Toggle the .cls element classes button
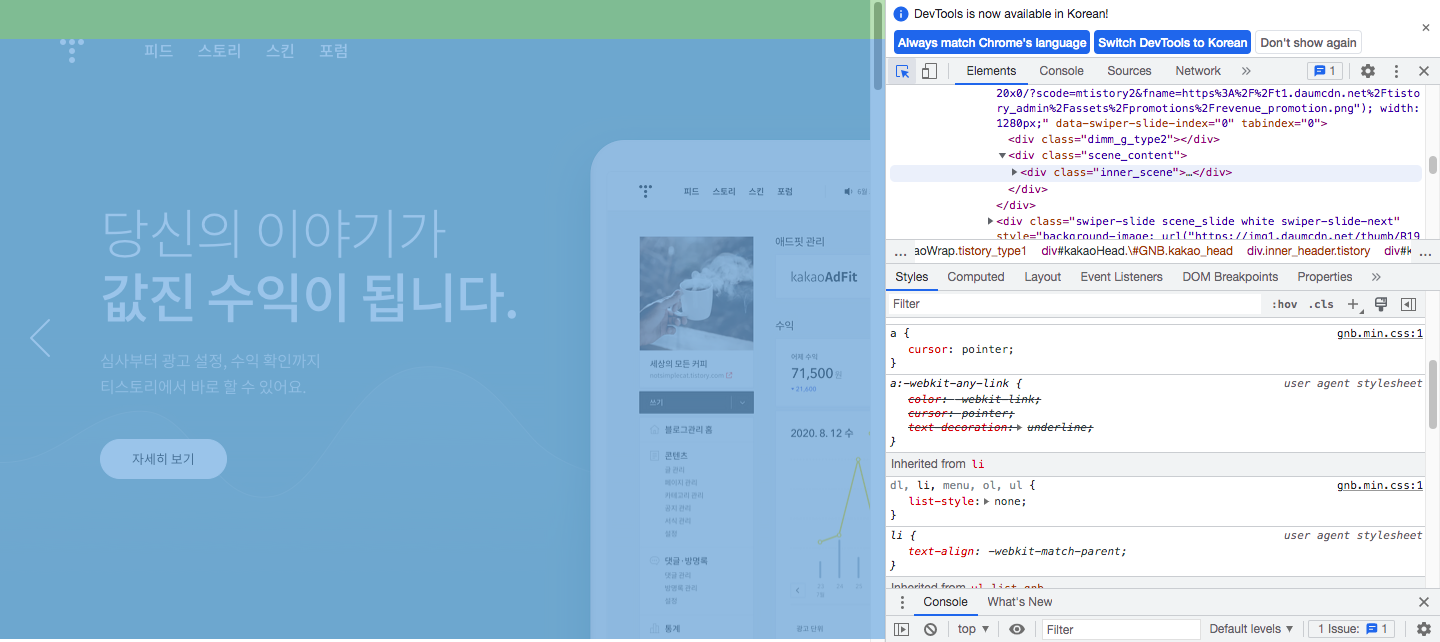The width and height of the screenshot is (1440, 642). pyautogui.click(x=1321, y=304)
